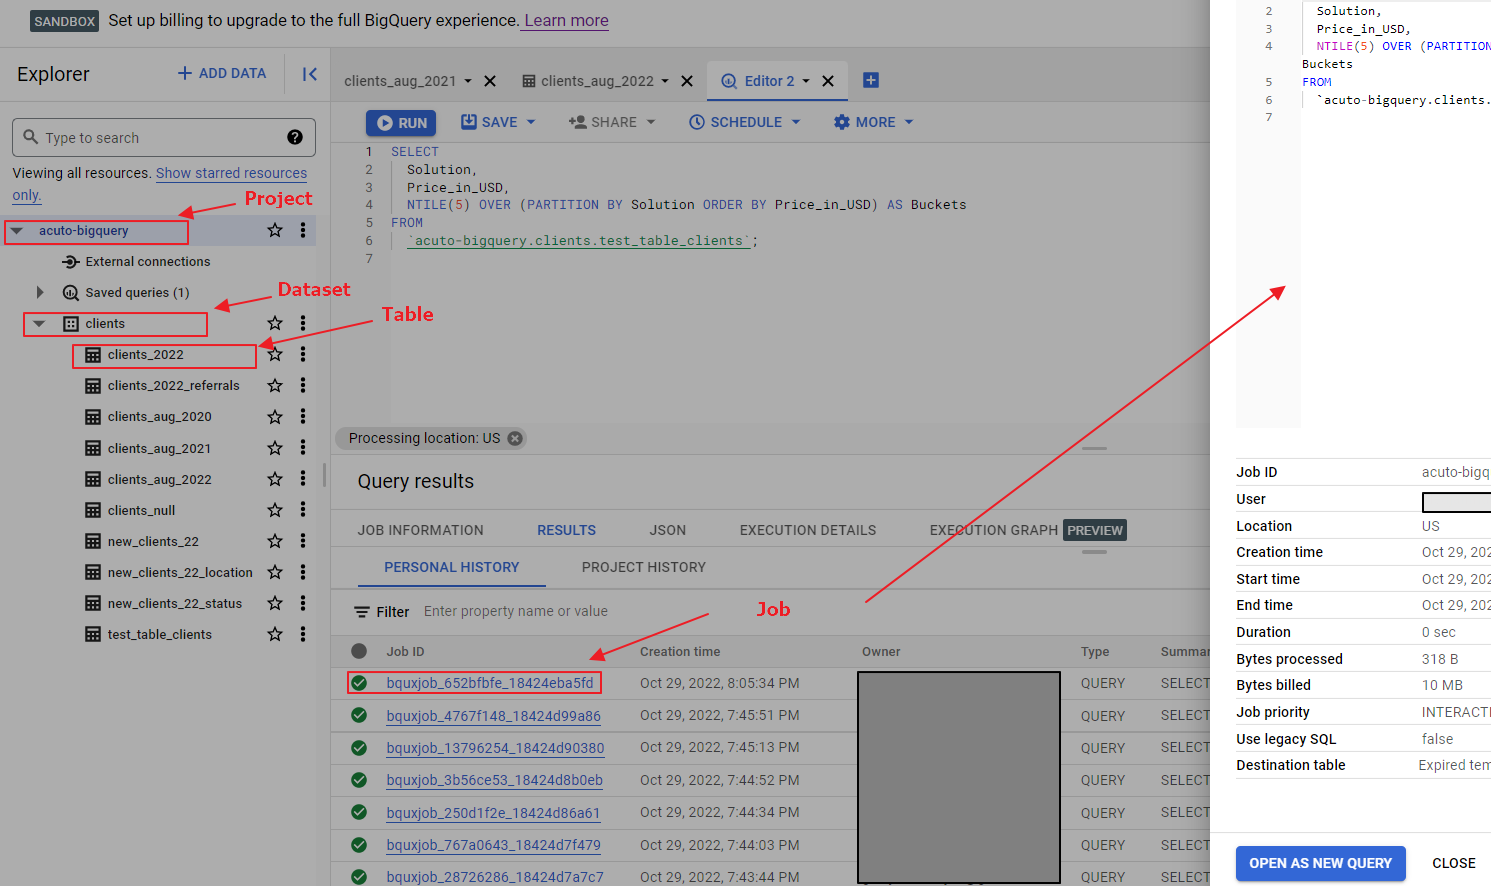Switch to the JSON tab
This screenshot has width=1491, height=886.
(668, 530)
